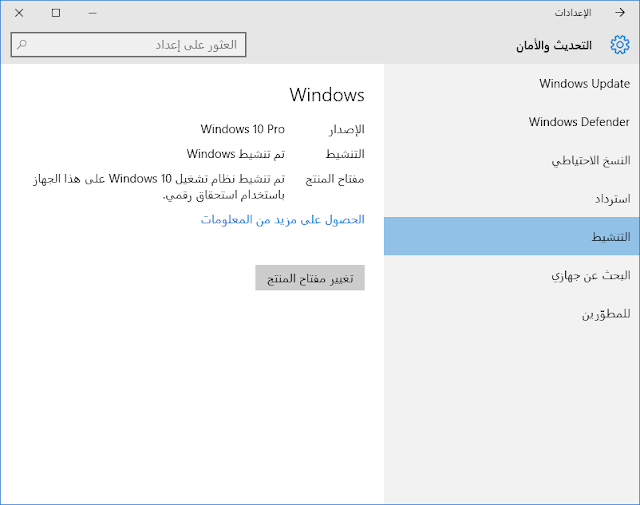
Task: Click the digital entitlement description text
Action: click(159, 187)
